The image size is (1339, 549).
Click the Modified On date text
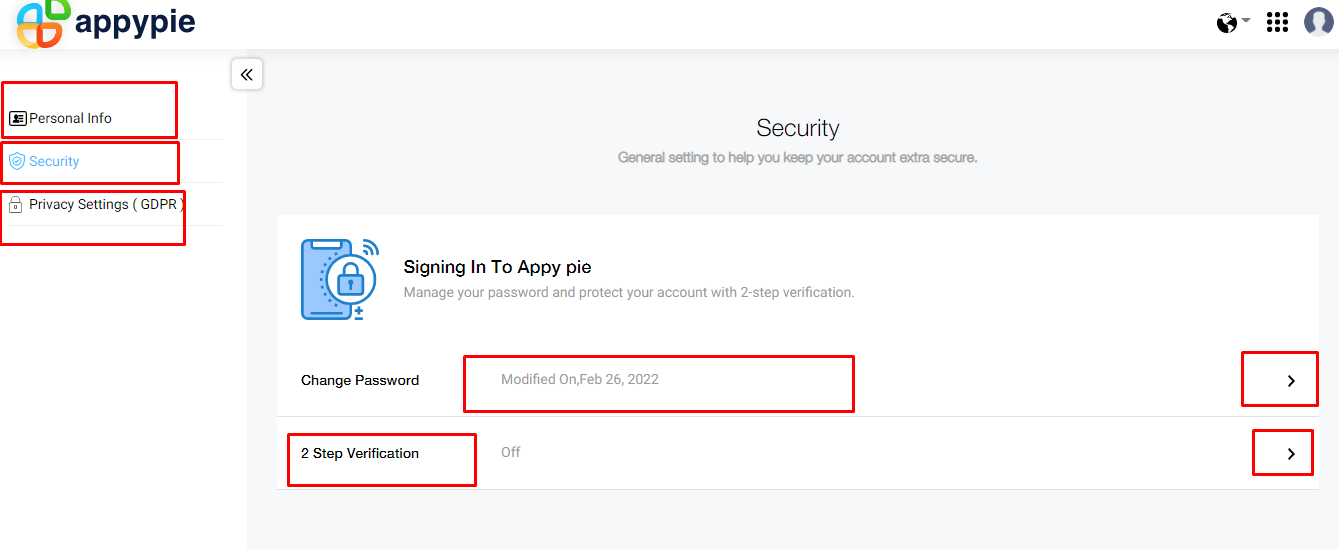[x=580, y=379]
